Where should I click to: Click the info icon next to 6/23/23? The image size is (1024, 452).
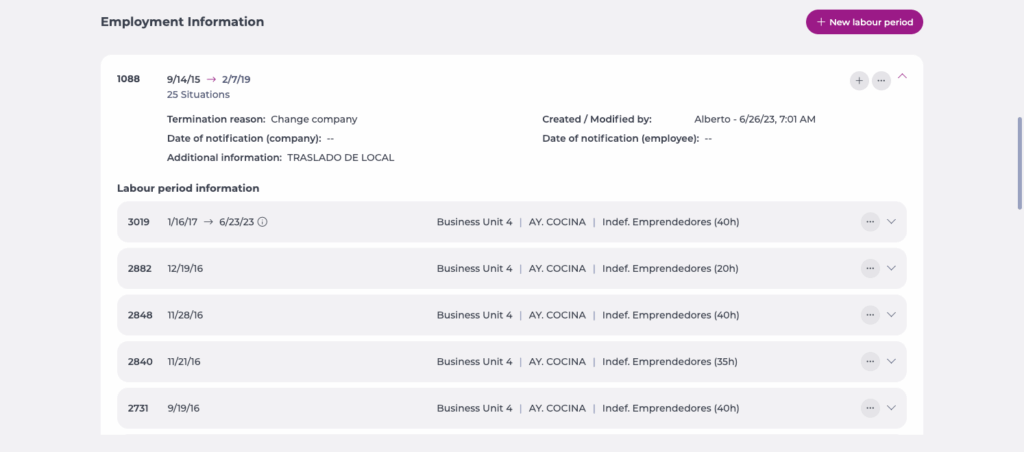pos(262,222)
